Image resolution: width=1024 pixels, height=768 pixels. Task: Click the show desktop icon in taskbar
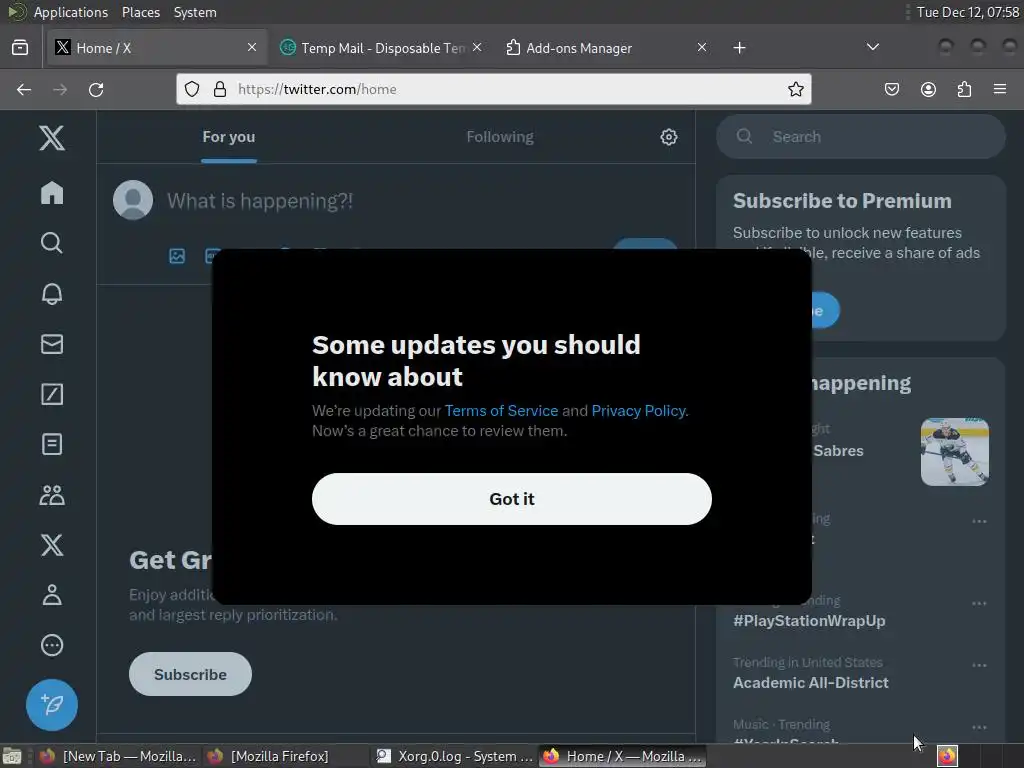pyautogui.click(x=12, y=757)
